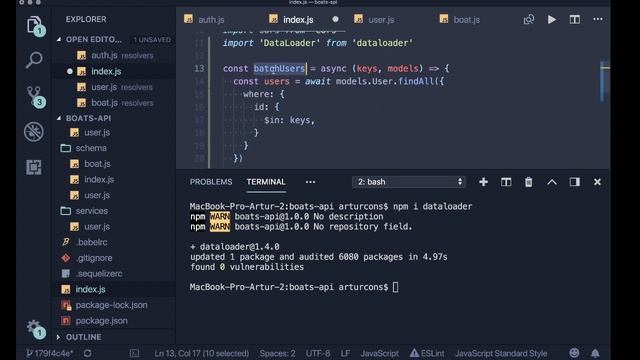
Task: Click the terminal icon in status bar
Action: click(134, 353)
